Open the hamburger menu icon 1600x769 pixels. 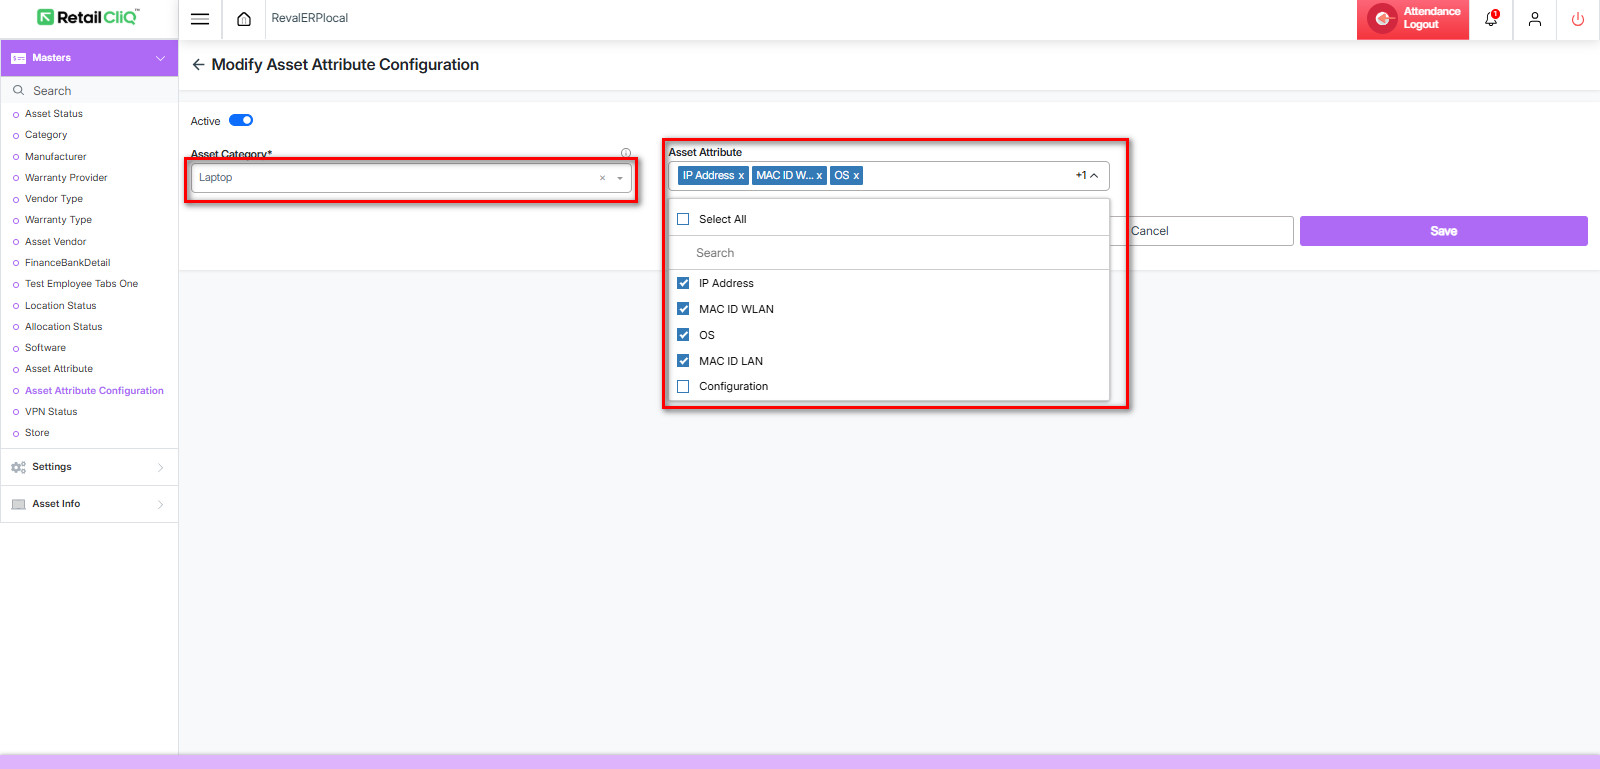200,19
